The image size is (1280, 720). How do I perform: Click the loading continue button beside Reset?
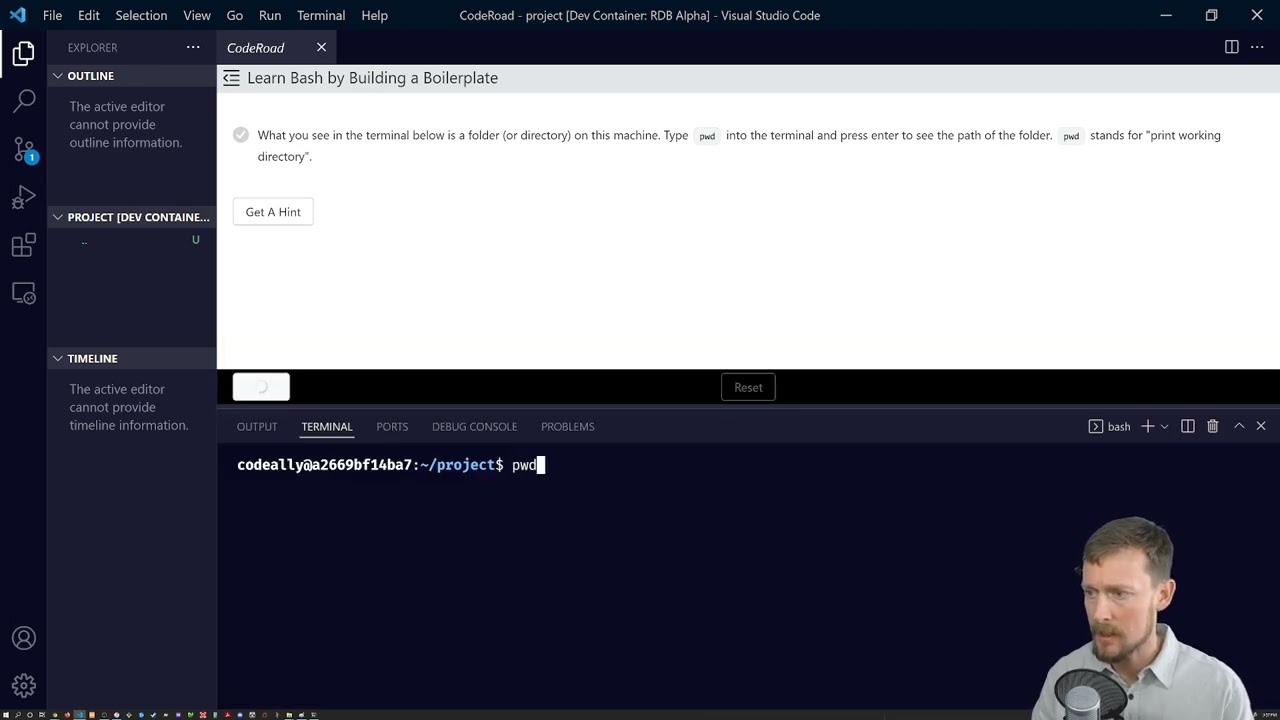point(261,387)
